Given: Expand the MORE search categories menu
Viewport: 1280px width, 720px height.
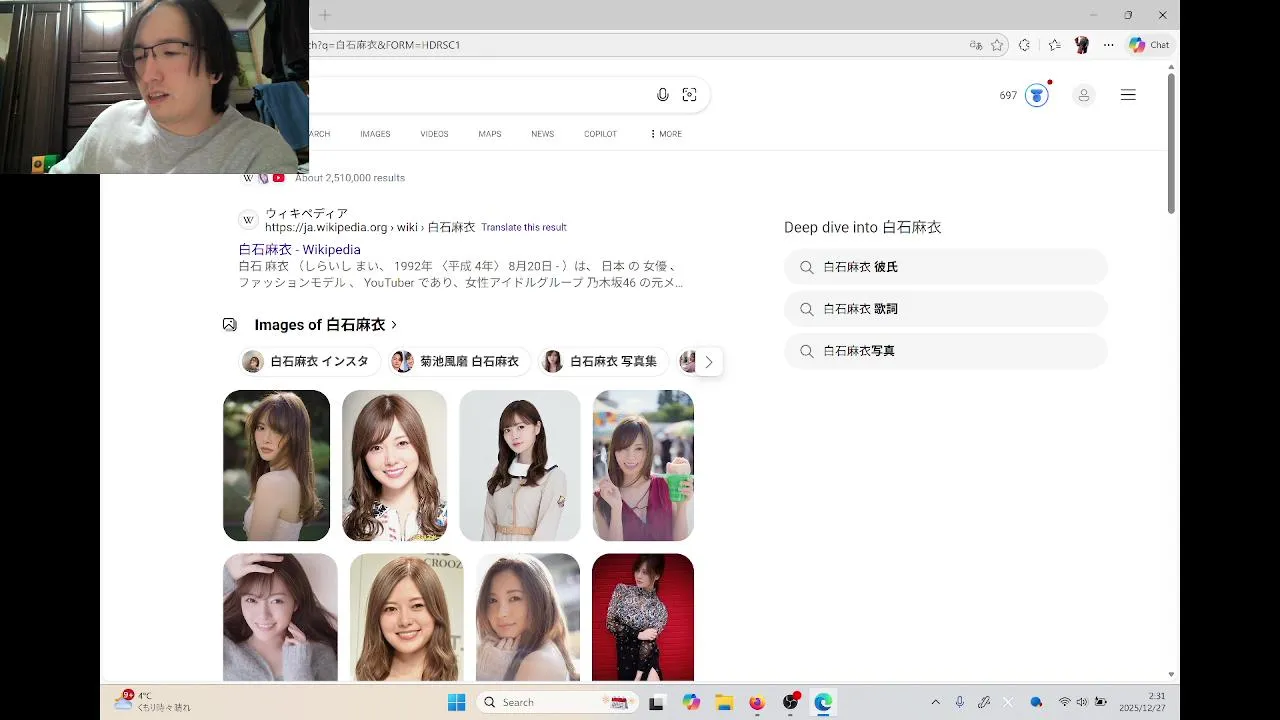Looking at the screenshot, I should (x=666, y=134).
